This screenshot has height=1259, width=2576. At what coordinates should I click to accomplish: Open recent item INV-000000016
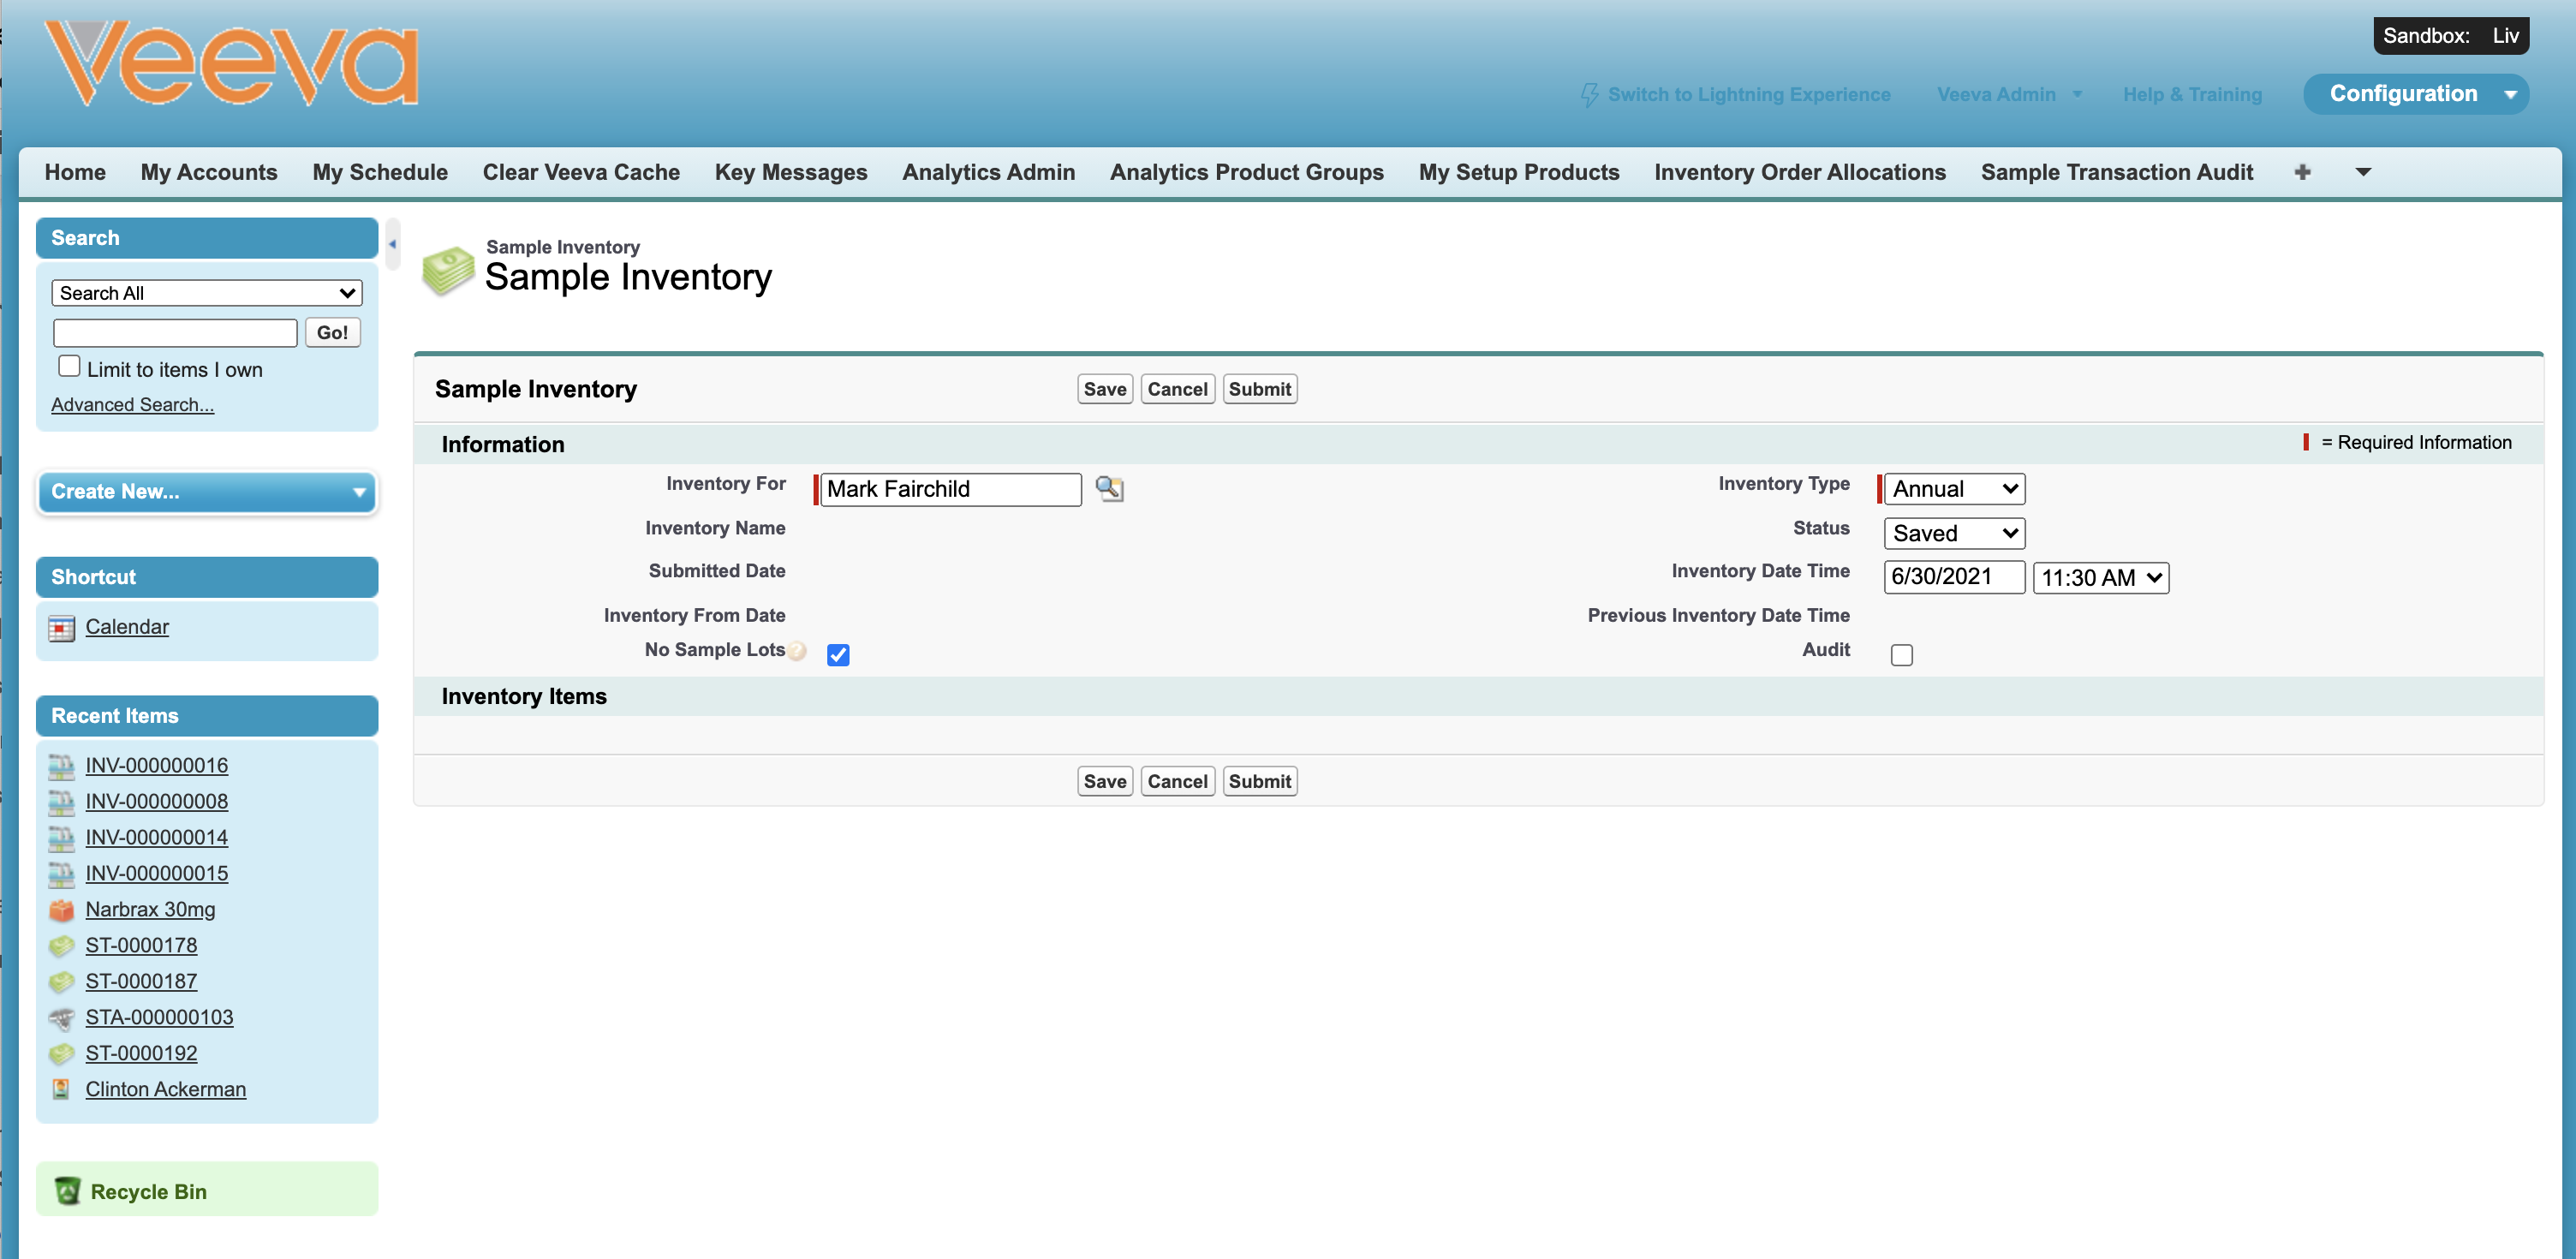coord(156,765)
